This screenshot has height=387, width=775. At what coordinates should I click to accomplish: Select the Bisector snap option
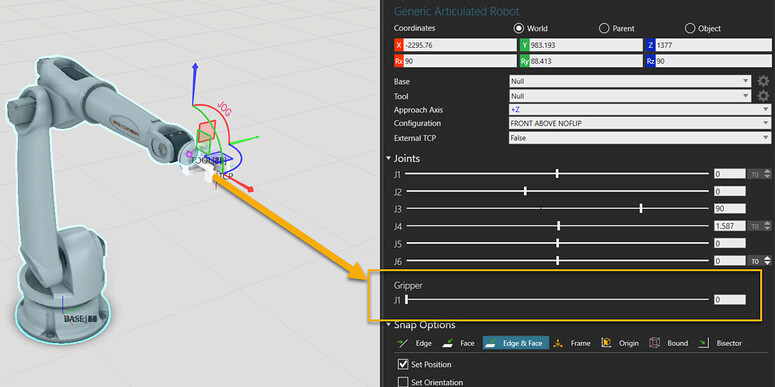719,343
